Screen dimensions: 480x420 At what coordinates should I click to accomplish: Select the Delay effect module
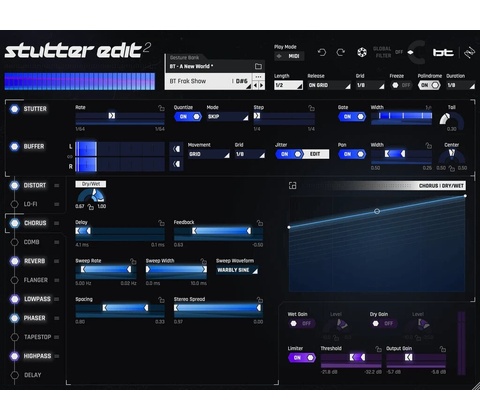click(32, 375)
